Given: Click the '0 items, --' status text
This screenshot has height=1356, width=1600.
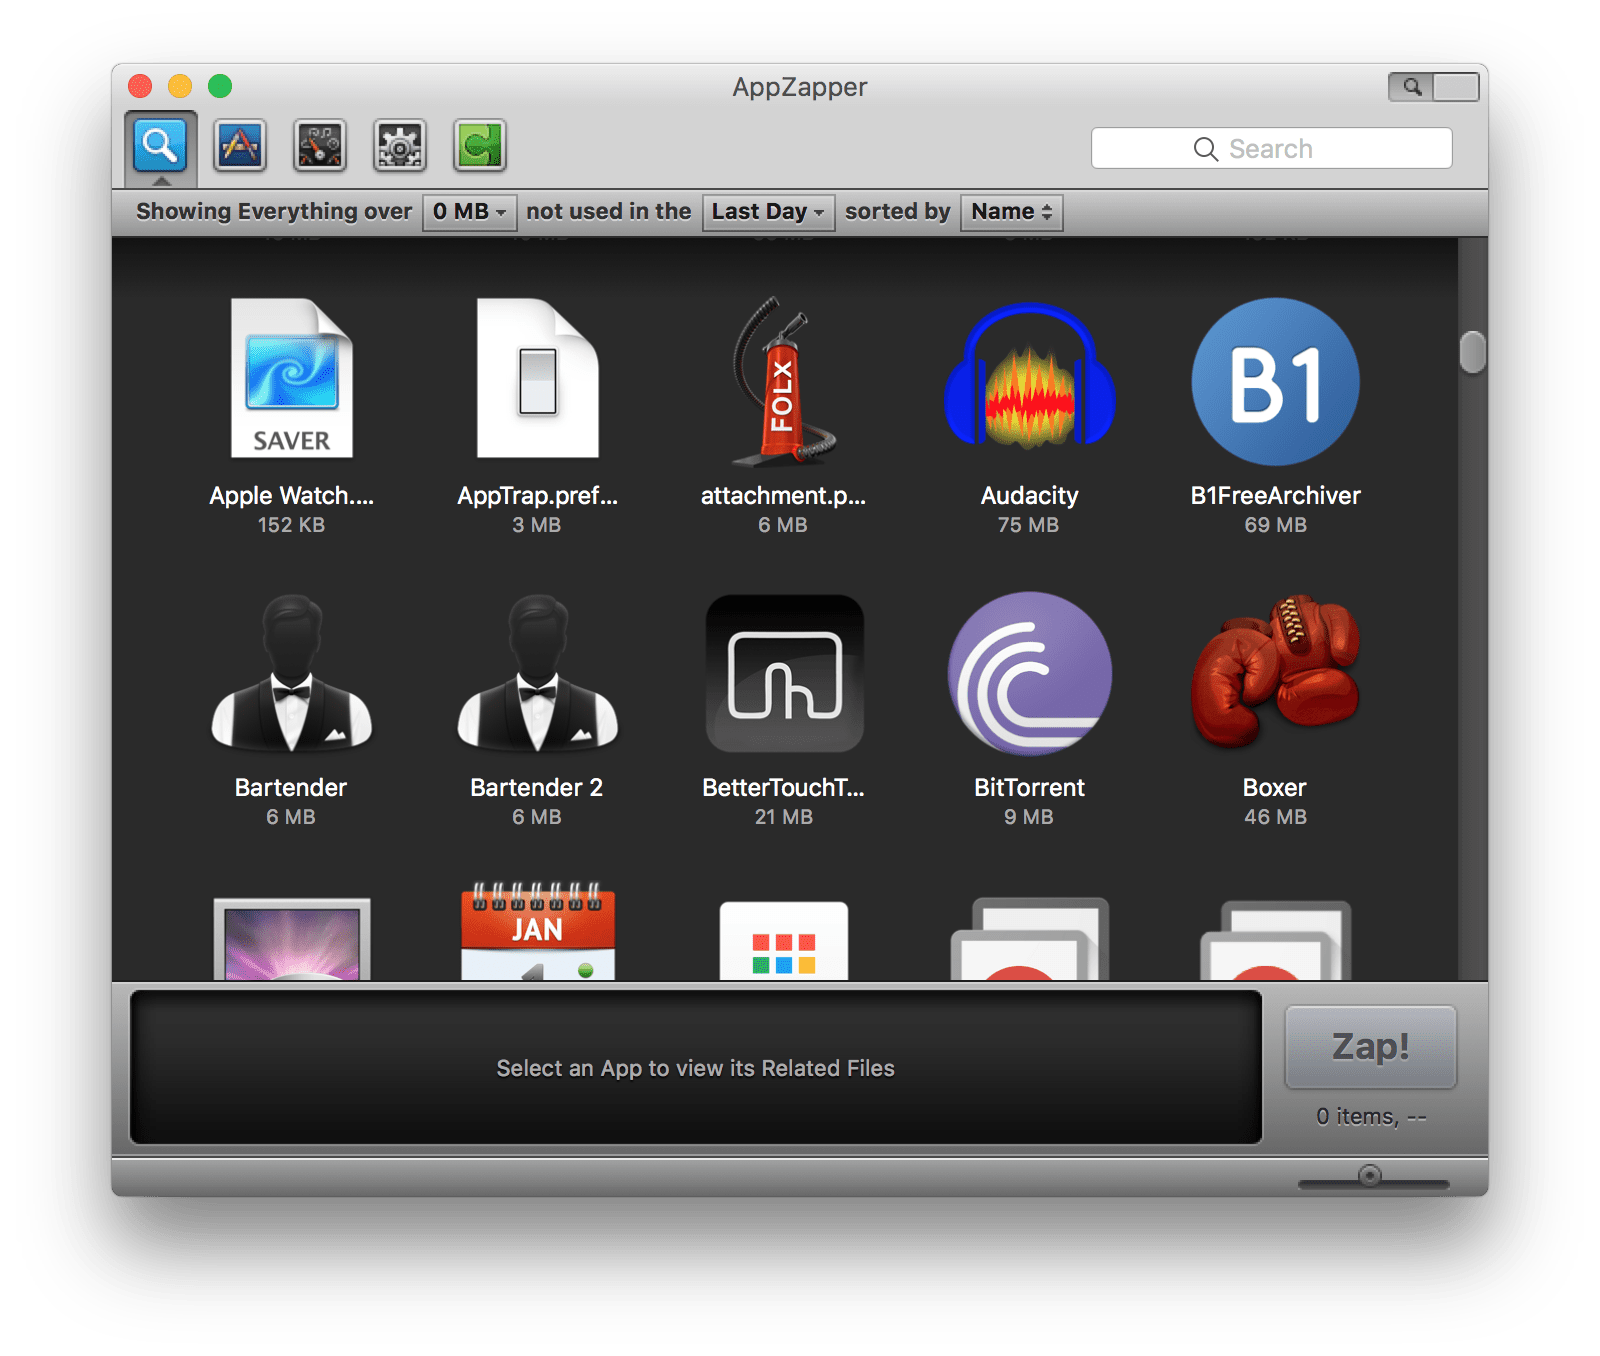Looking at the screenshot, I should (1371, 1117).
